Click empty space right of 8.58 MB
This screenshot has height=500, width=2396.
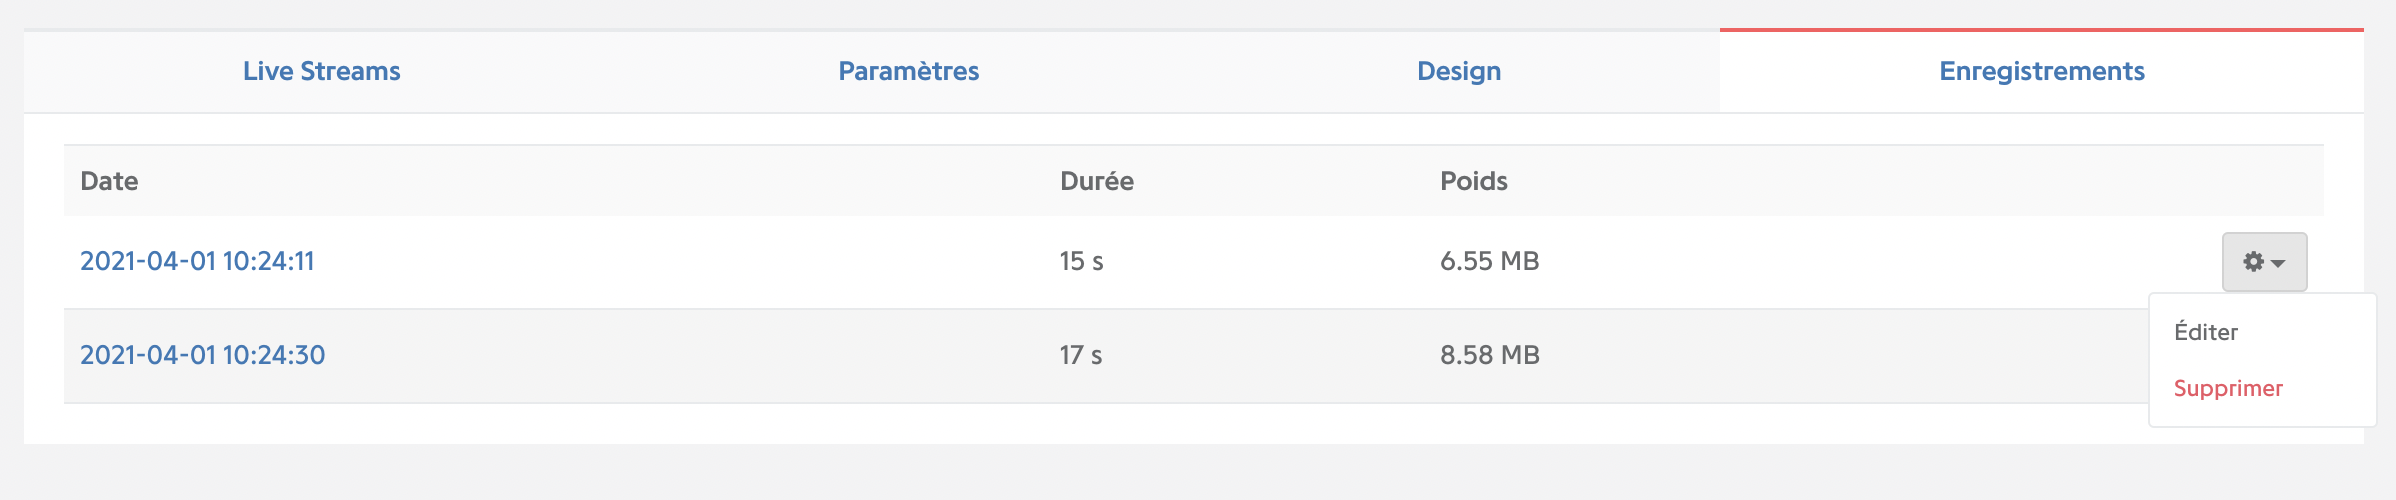click(x=1840, y=356)
